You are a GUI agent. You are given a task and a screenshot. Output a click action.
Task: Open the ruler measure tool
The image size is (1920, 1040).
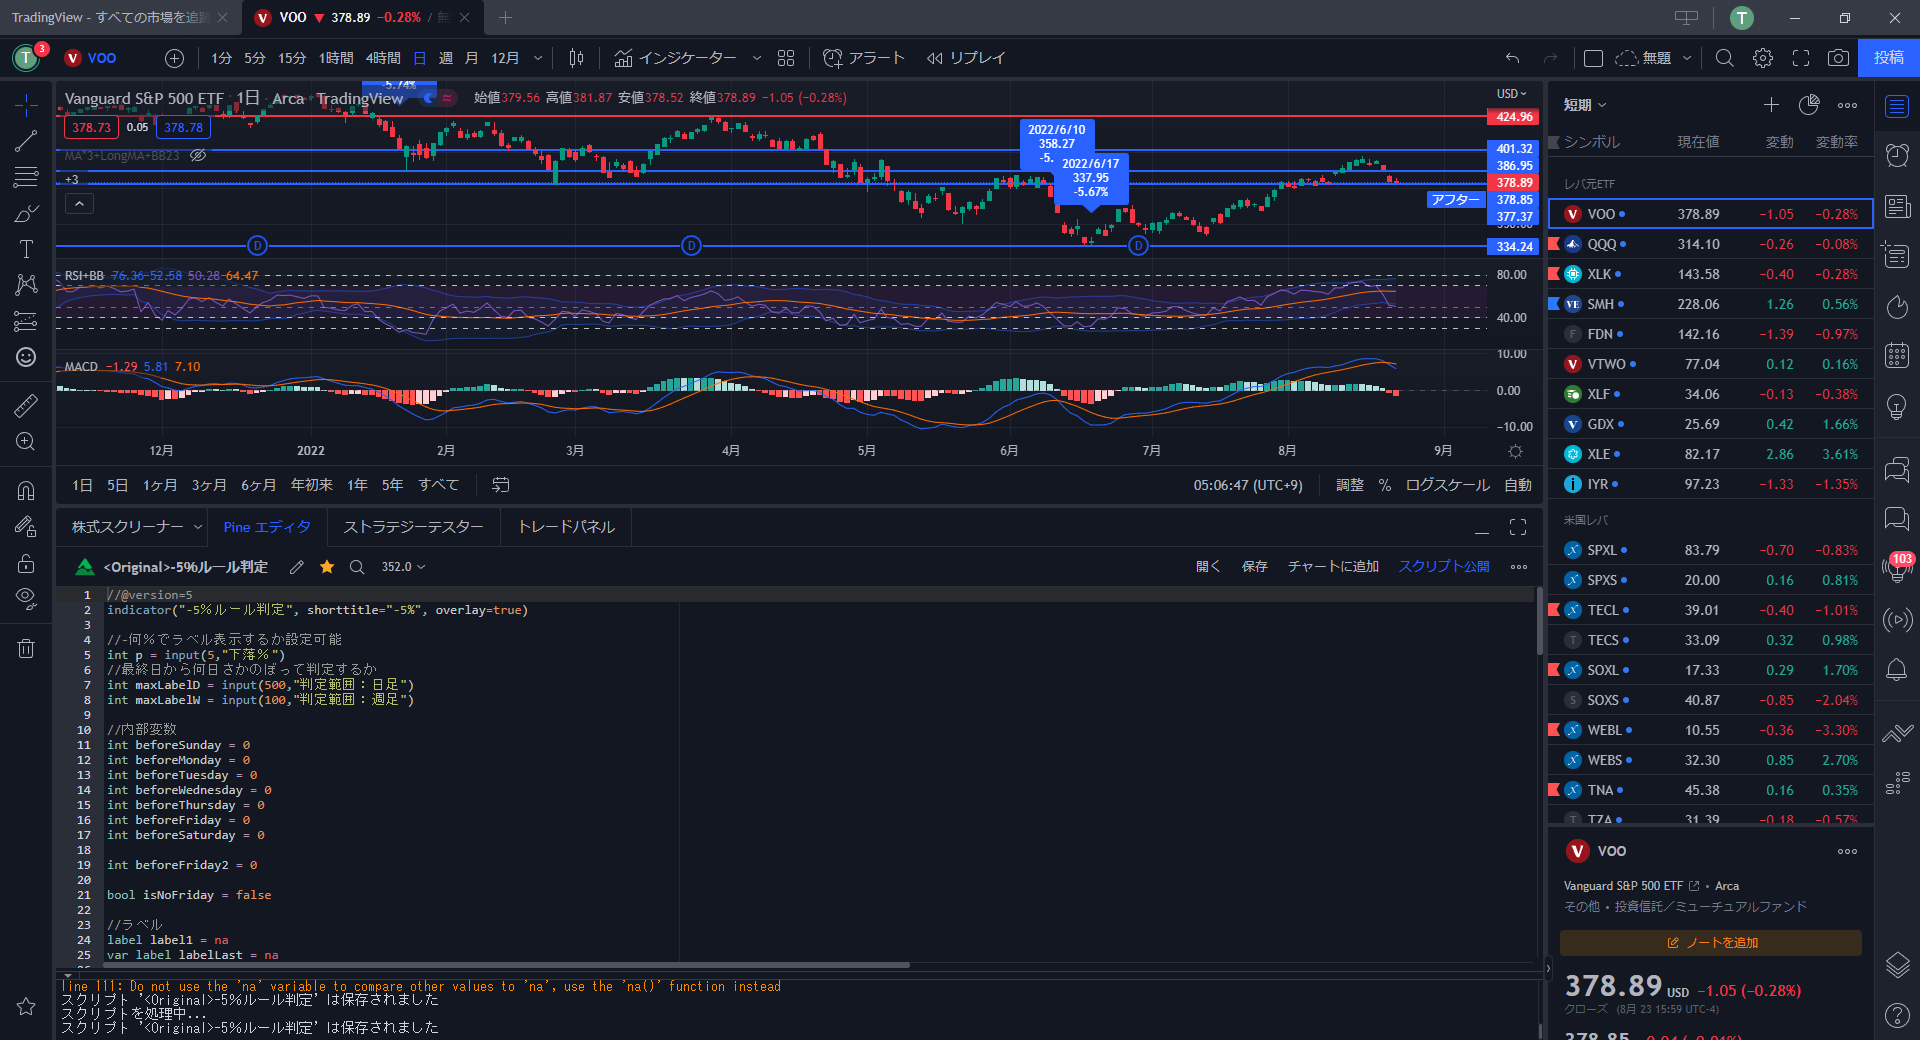[26, 405]
